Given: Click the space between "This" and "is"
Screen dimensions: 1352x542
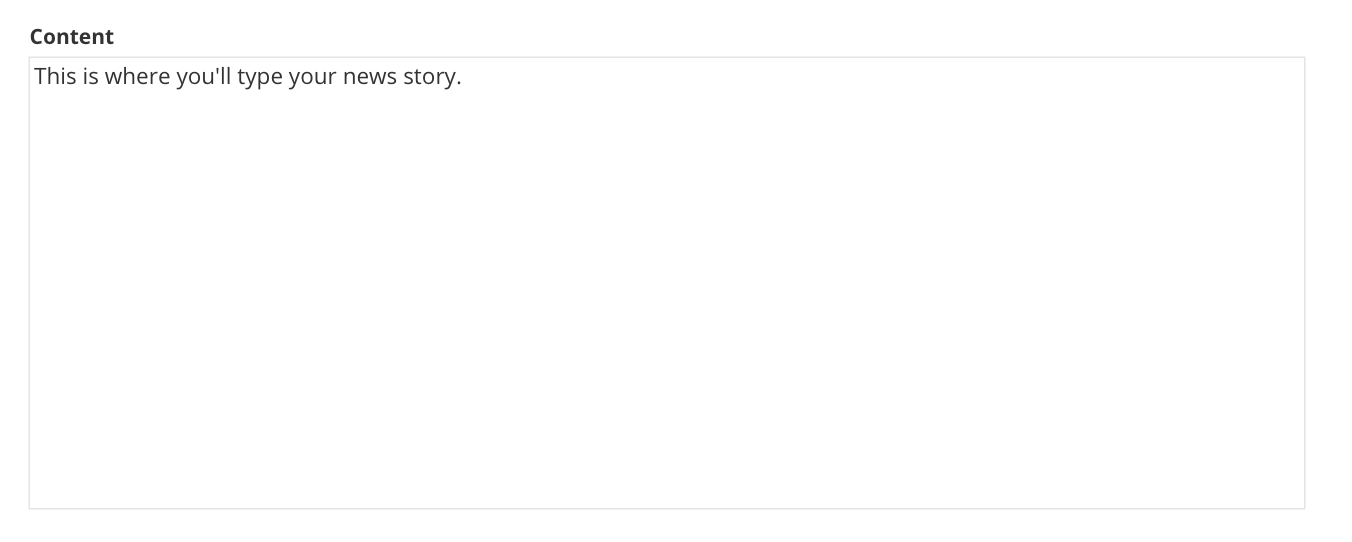Looking at the screenshot, I should 80,77.
